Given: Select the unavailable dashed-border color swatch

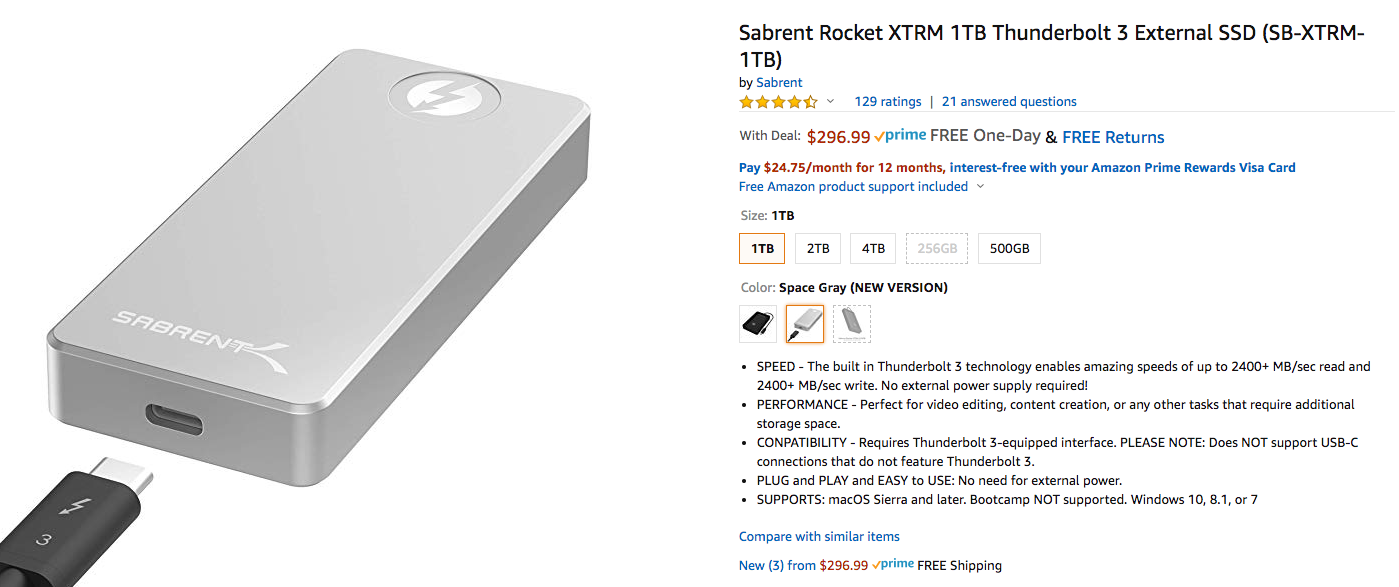Looking at the screenshot, I should (852, 324).
